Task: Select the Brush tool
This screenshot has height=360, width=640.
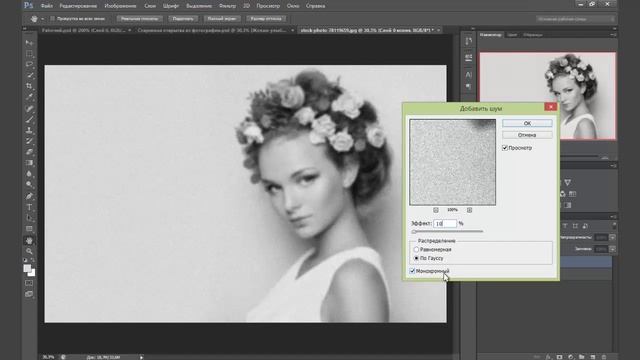Action: click(29, 120)
